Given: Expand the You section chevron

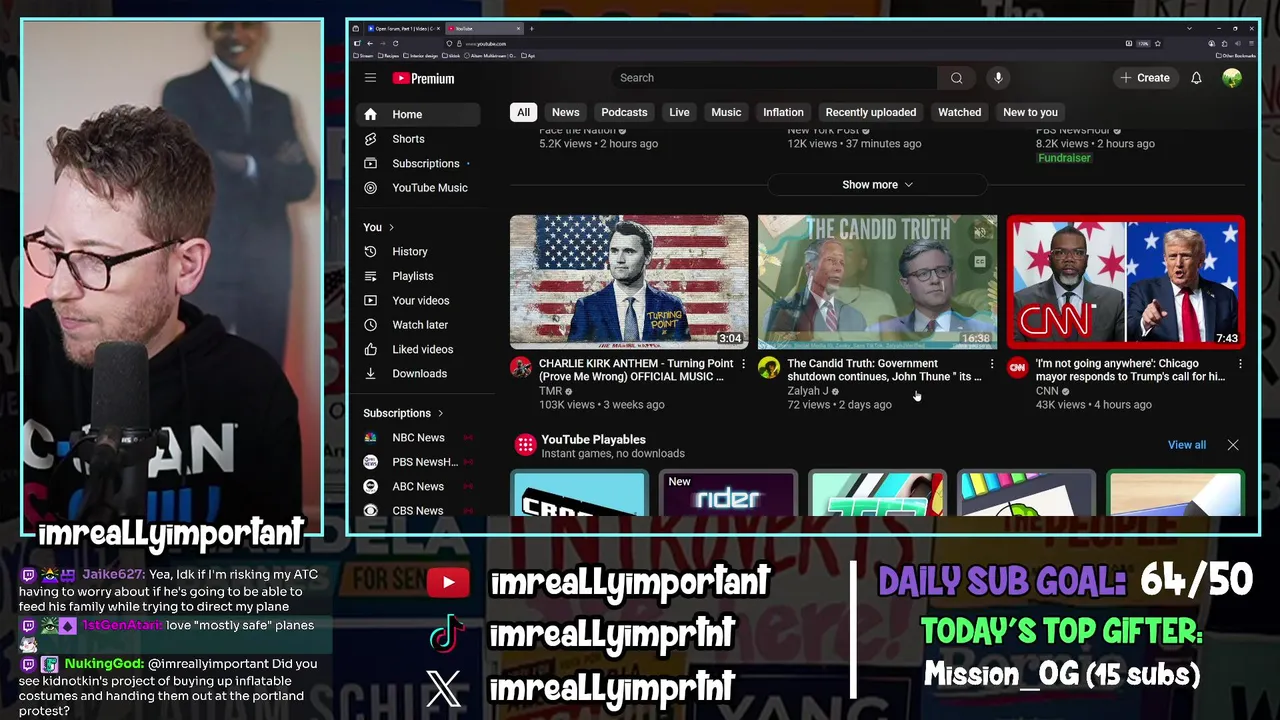Looking at the screenshot, I should coord(391,227).
